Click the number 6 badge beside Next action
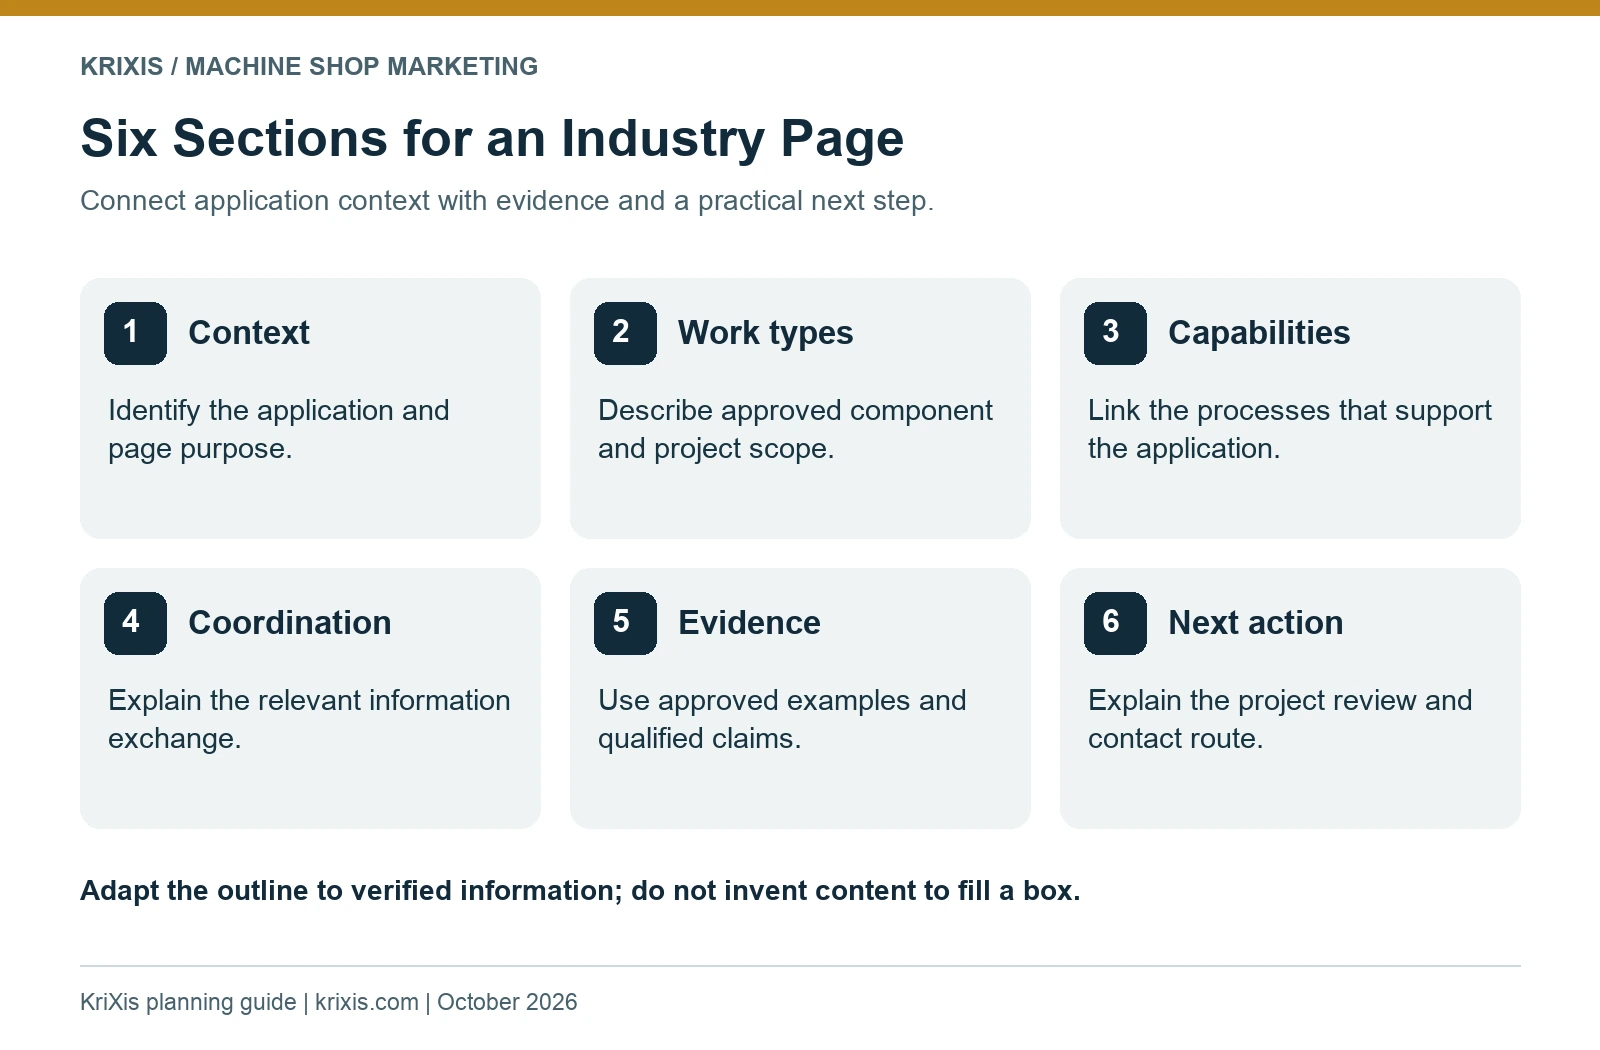 (x=1115, y=623)
